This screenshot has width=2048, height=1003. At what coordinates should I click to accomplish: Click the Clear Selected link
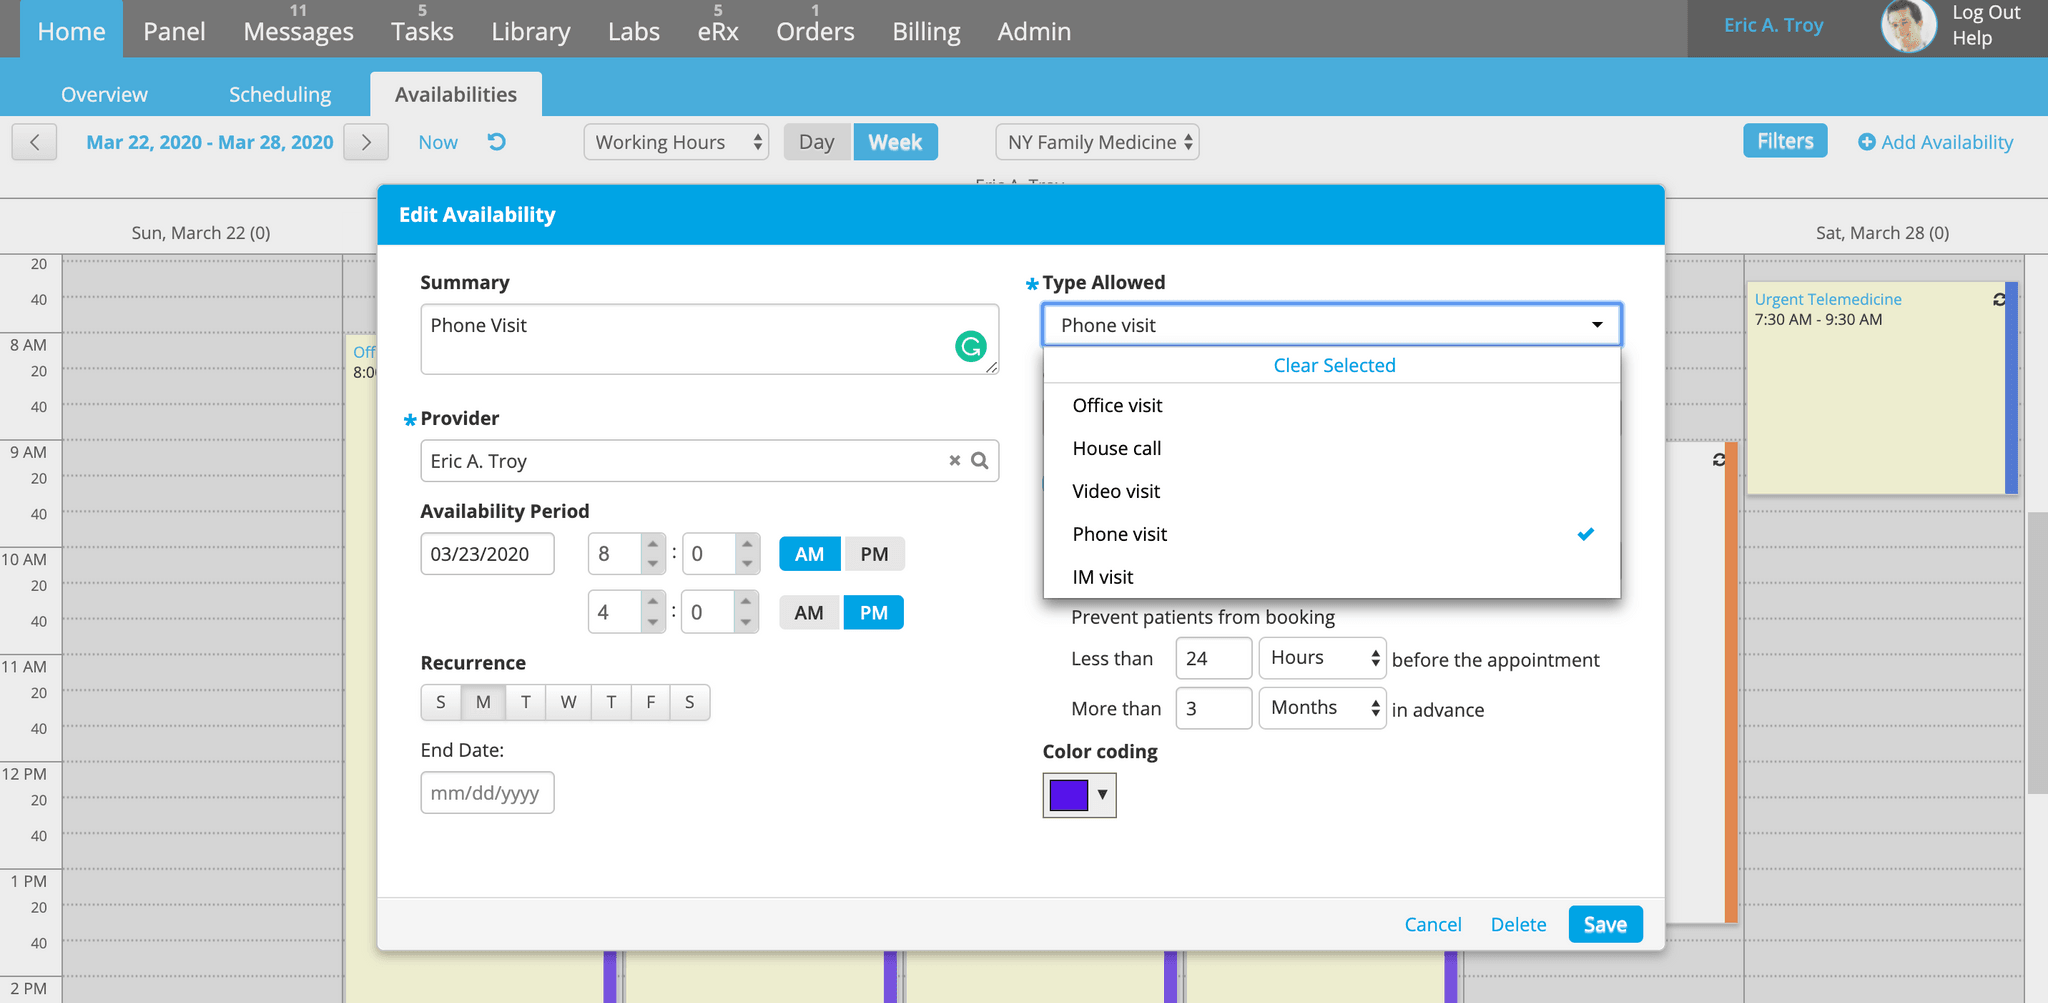[x=1333, y=366]
